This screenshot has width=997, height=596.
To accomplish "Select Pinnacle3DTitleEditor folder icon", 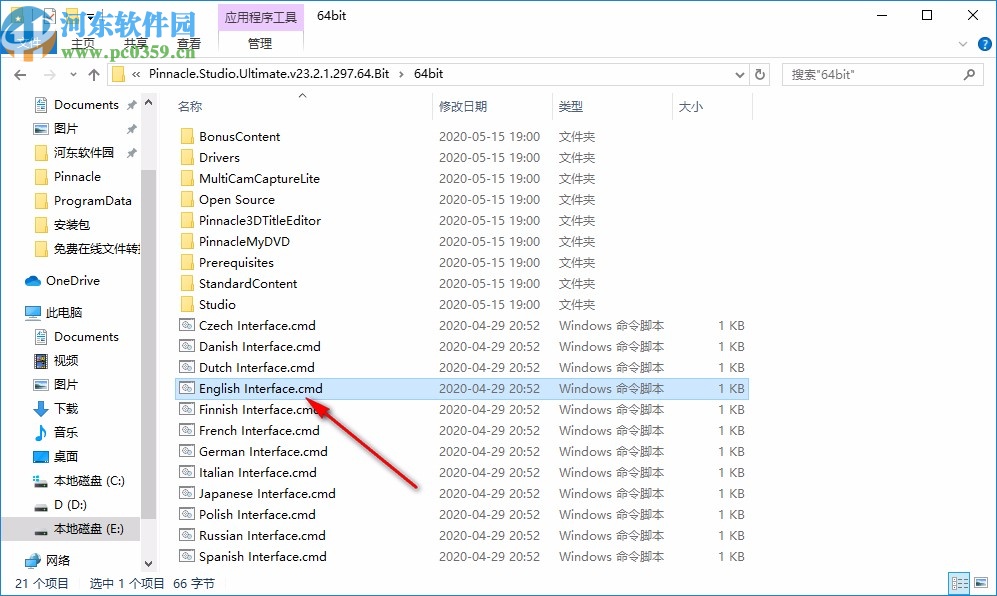I will point(187,220).
